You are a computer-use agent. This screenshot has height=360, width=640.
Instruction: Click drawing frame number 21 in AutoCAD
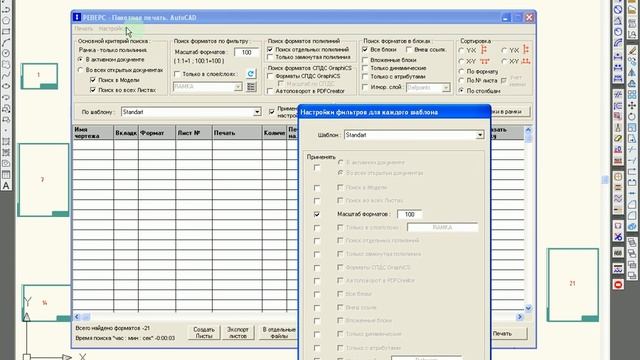point(572,284)
